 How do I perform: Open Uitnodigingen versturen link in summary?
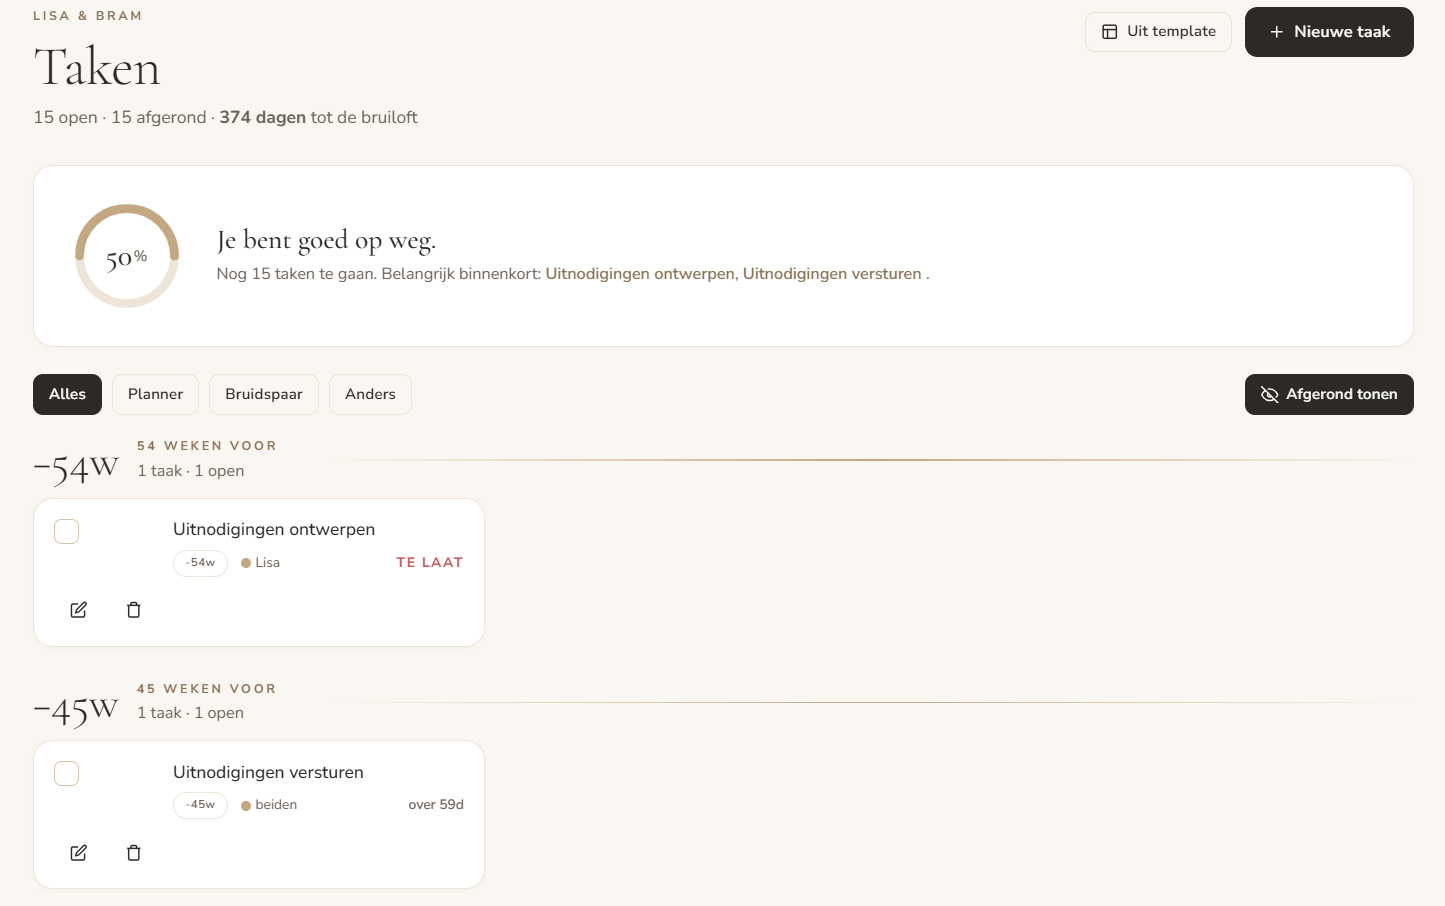click(832, 274)
